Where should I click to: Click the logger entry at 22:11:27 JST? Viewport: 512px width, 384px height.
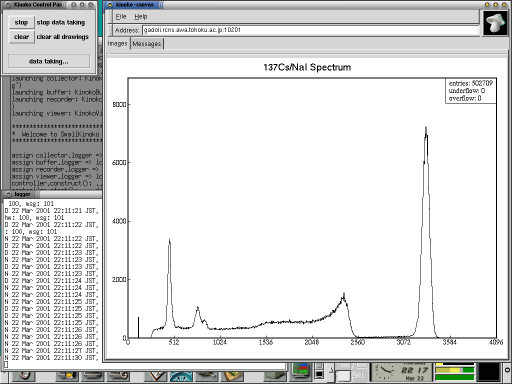click(x=52, y=351)
